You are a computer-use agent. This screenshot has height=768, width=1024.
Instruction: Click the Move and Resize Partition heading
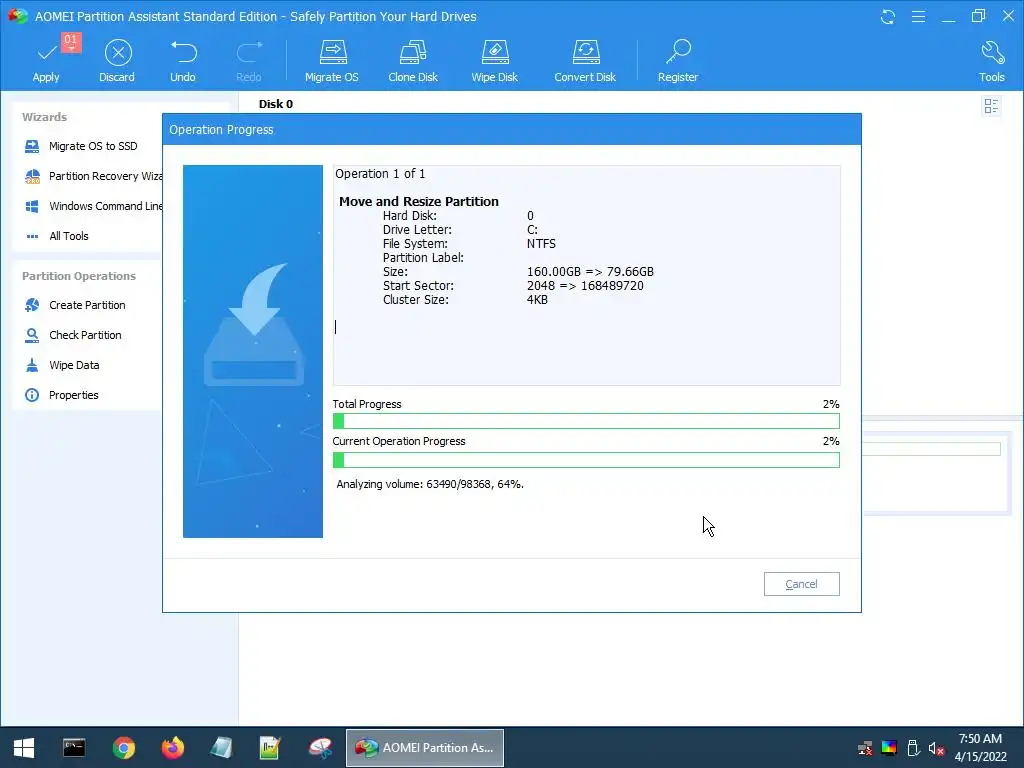point(419,202)
